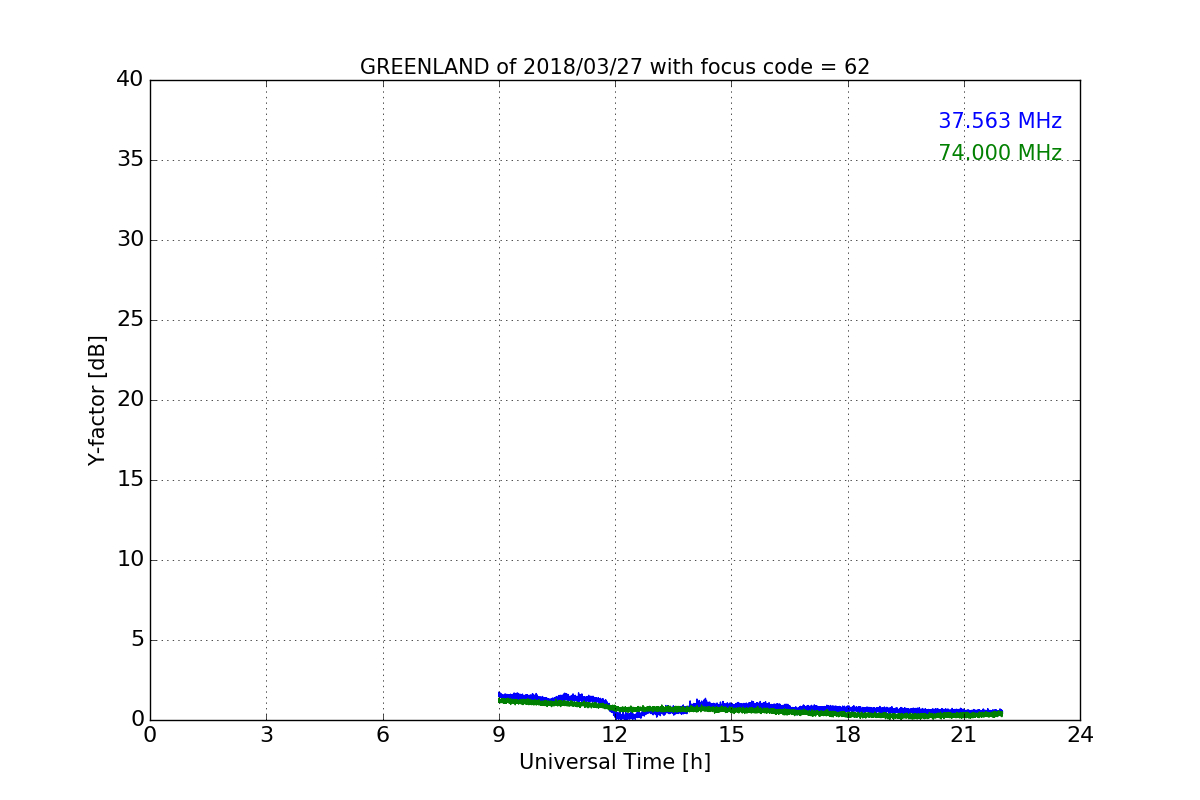Image resolution: width=1200 pixels, height=800 pixels.
Task: Click the x-axis tick label '3'
Action: click(266, 735)
